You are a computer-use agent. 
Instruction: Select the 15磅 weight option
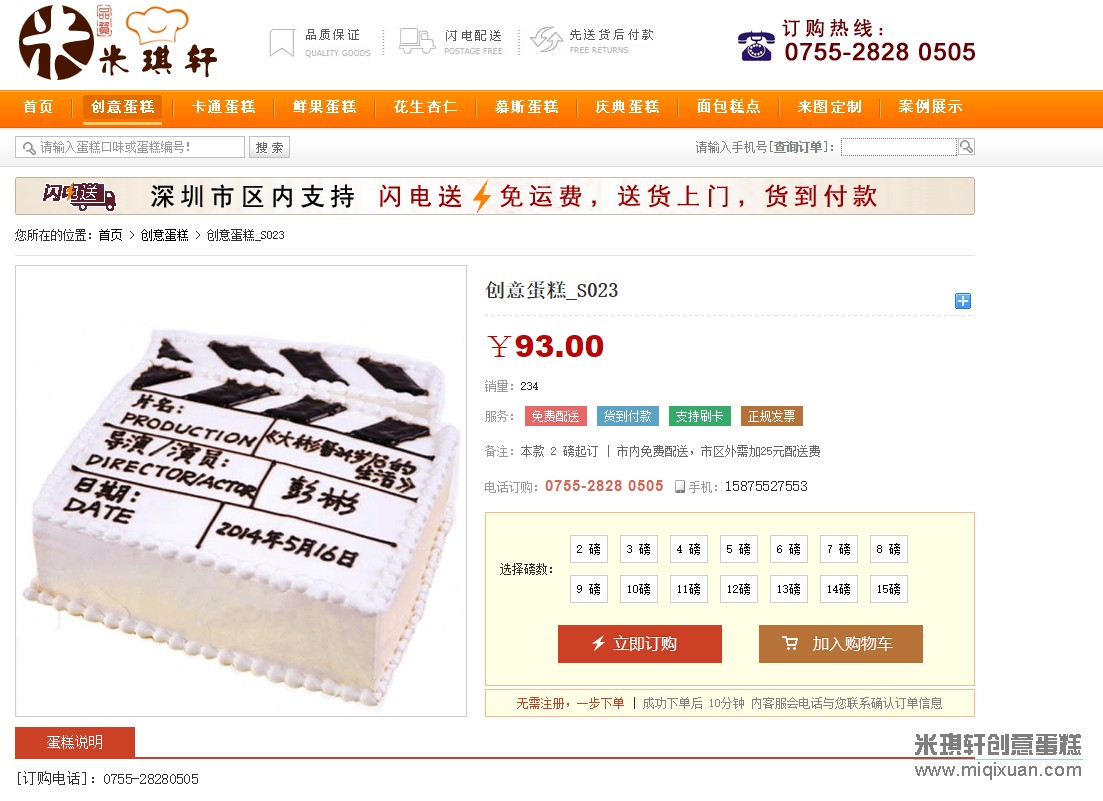coord(888,589)
